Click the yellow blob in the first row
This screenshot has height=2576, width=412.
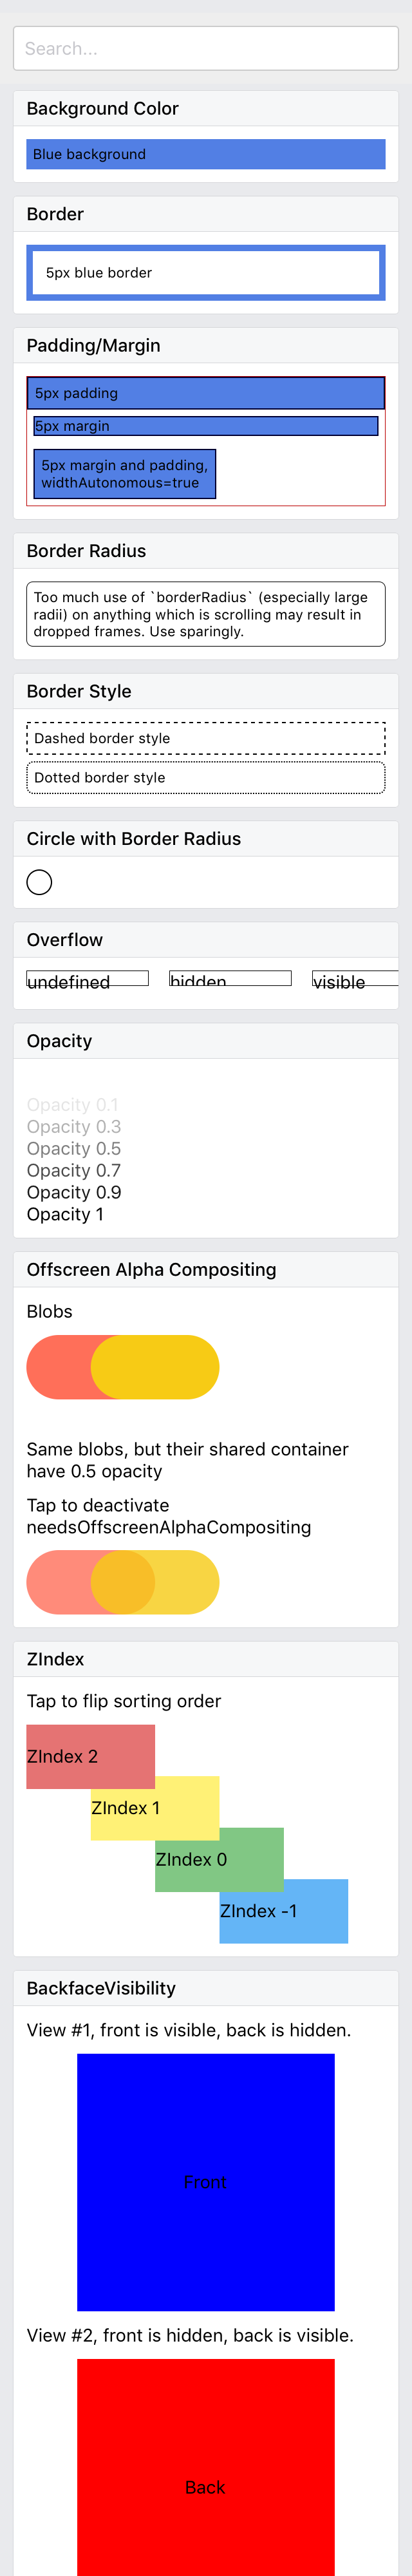[155, 1367]
